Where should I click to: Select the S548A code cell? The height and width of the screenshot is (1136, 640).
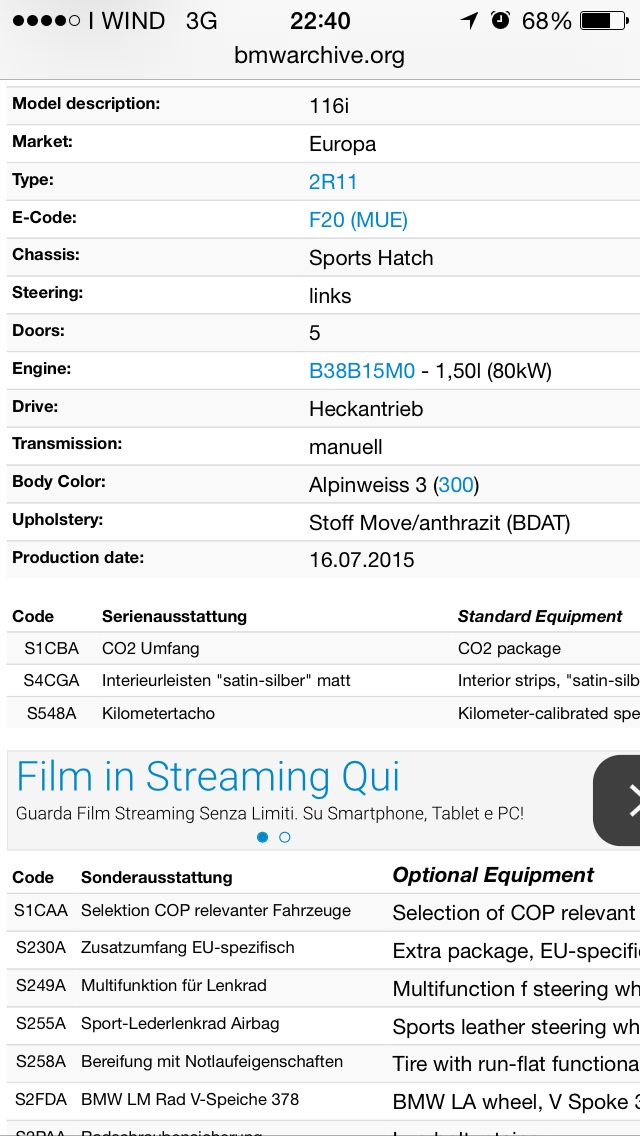click(x=51, y=714)
